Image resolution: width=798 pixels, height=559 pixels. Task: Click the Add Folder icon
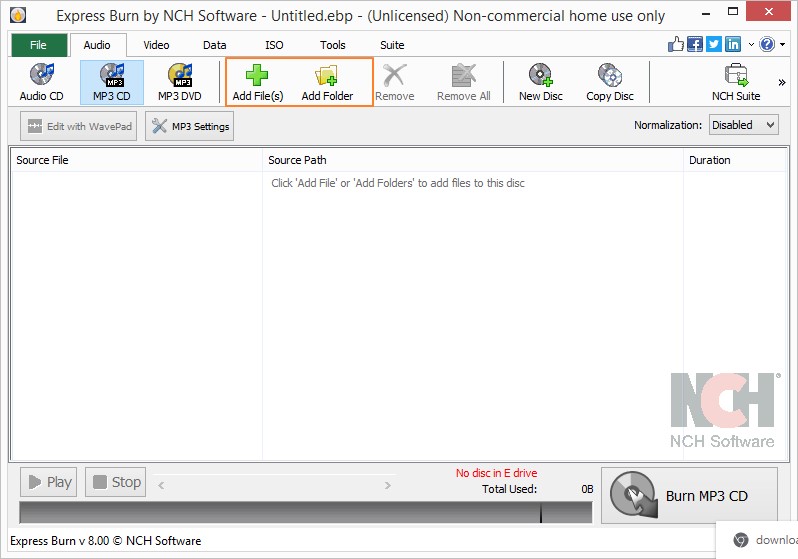point(327,75)
